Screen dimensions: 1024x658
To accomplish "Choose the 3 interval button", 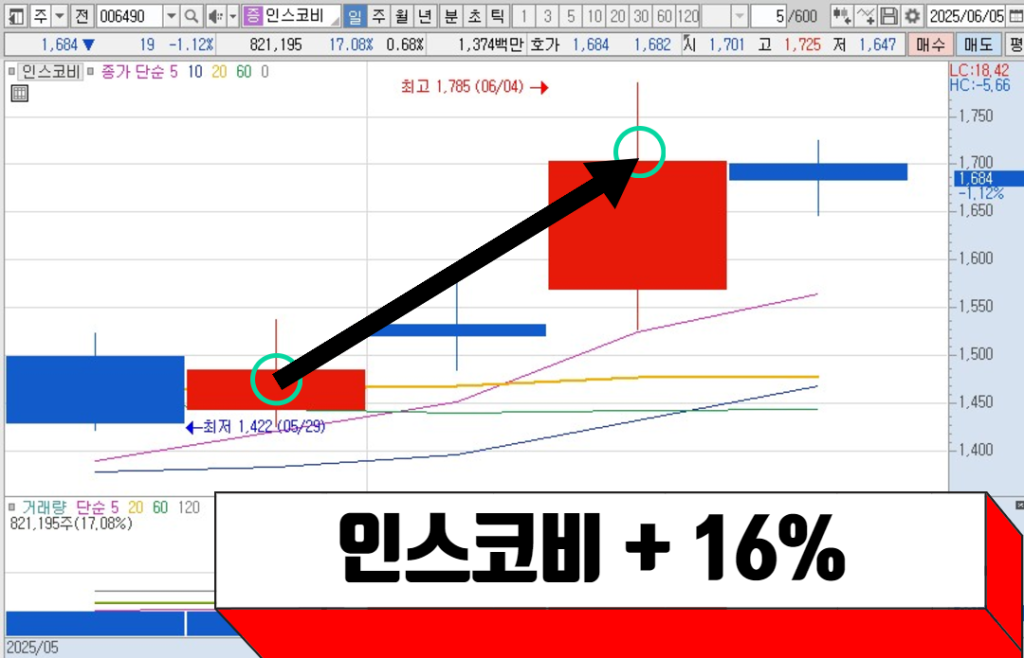I will (x=547, y=15).
